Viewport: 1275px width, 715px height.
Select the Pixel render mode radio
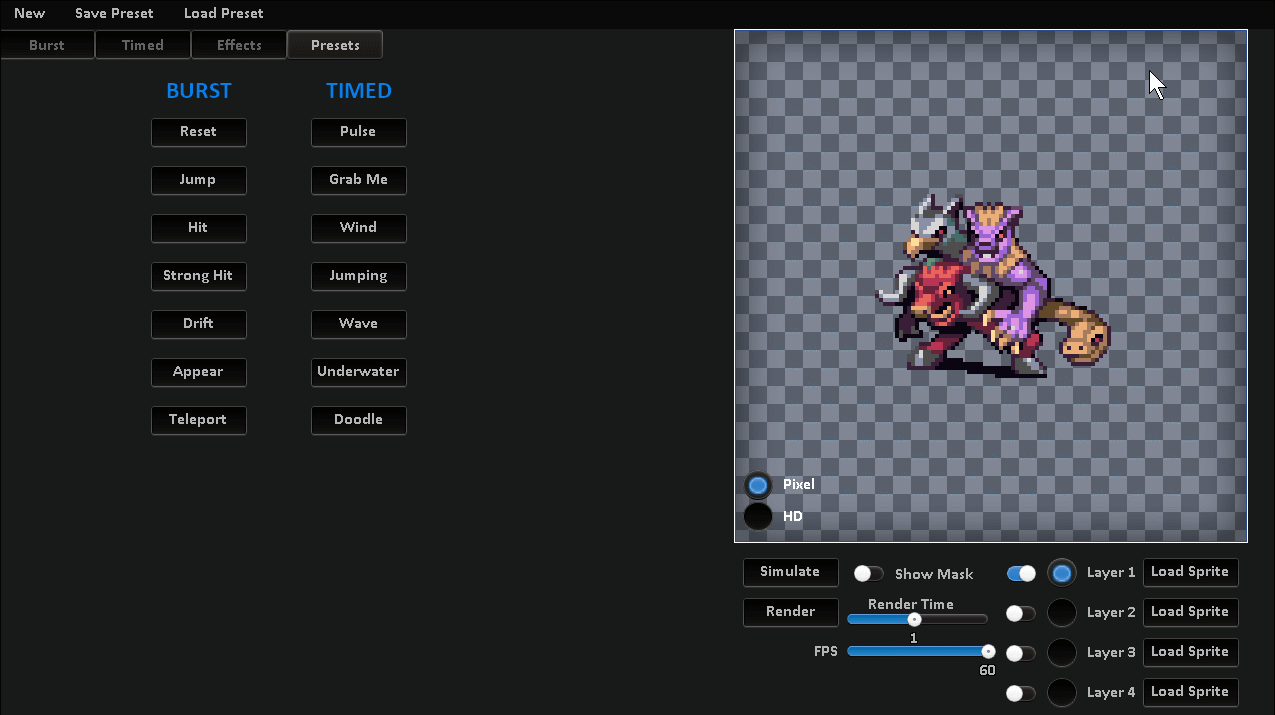pyautogui.click(x=758, y=485)
